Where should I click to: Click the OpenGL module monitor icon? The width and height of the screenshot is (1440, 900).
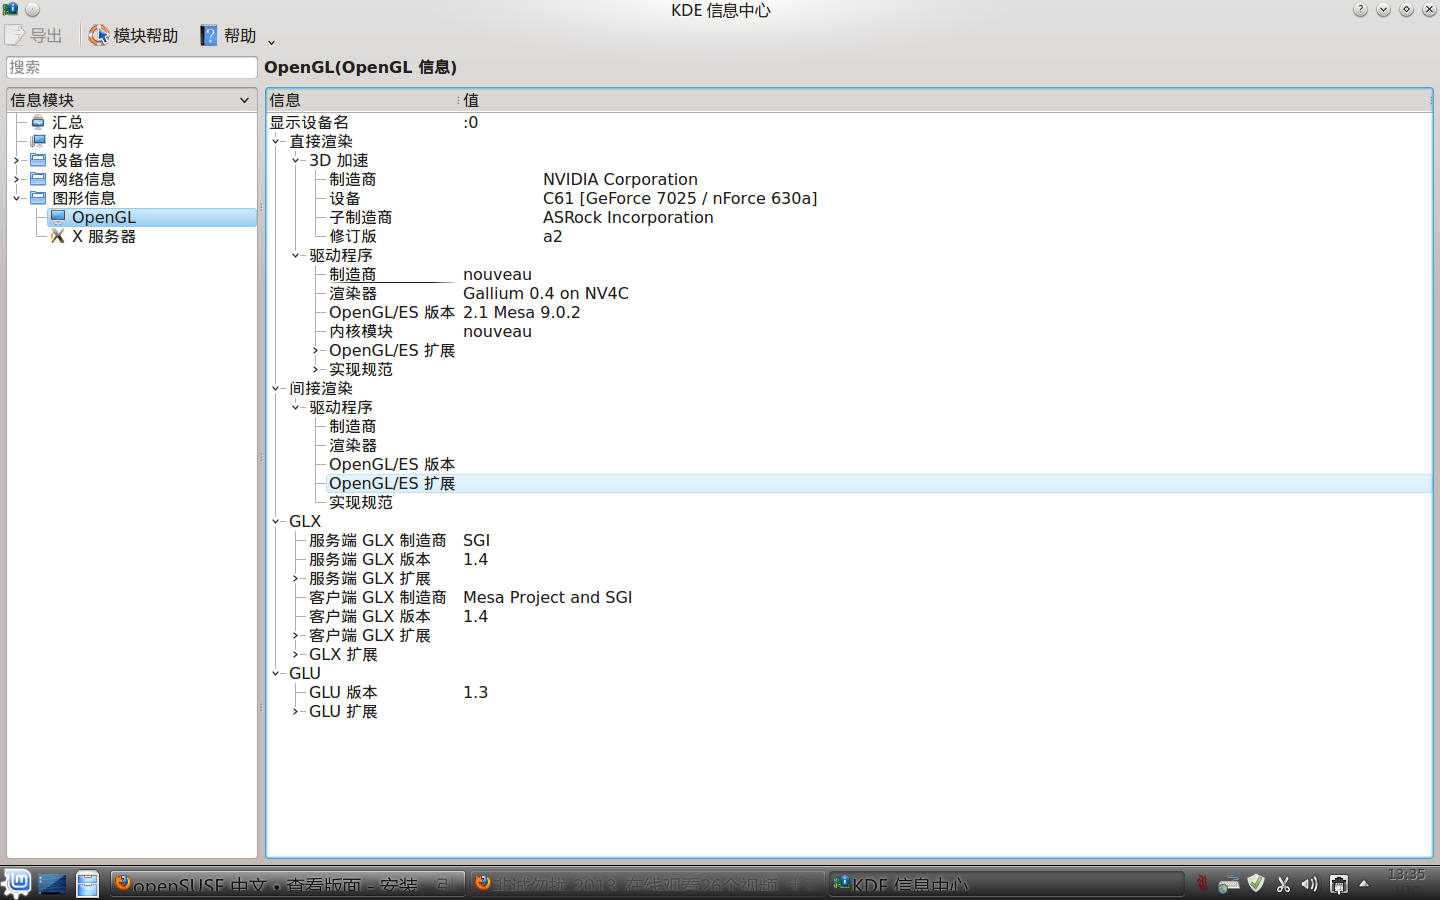tap(58, 217)
